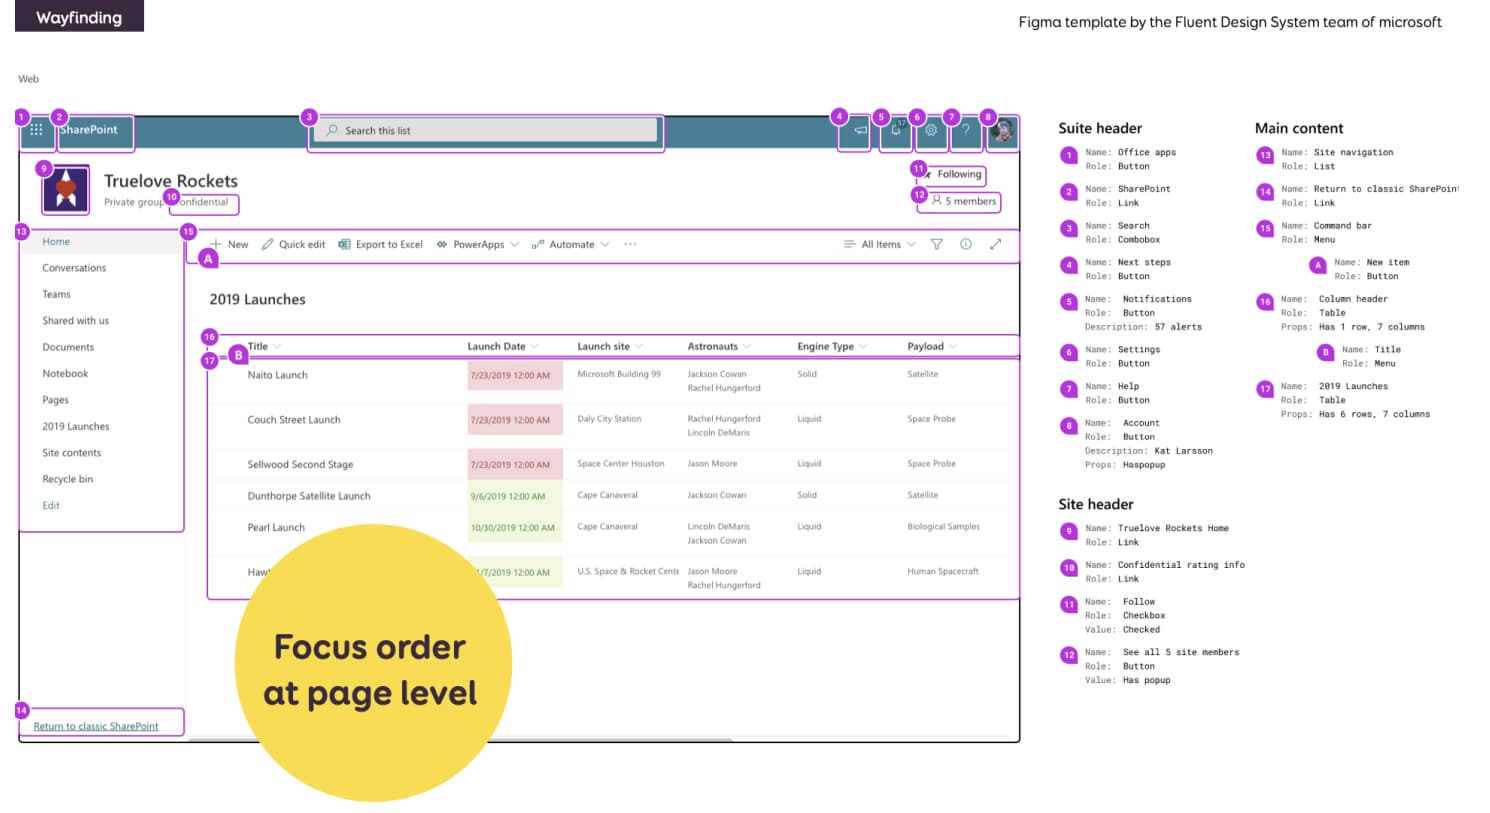Open the notifications bell icon
This screenshot has height=813, width=1490.
pos(896,130)
